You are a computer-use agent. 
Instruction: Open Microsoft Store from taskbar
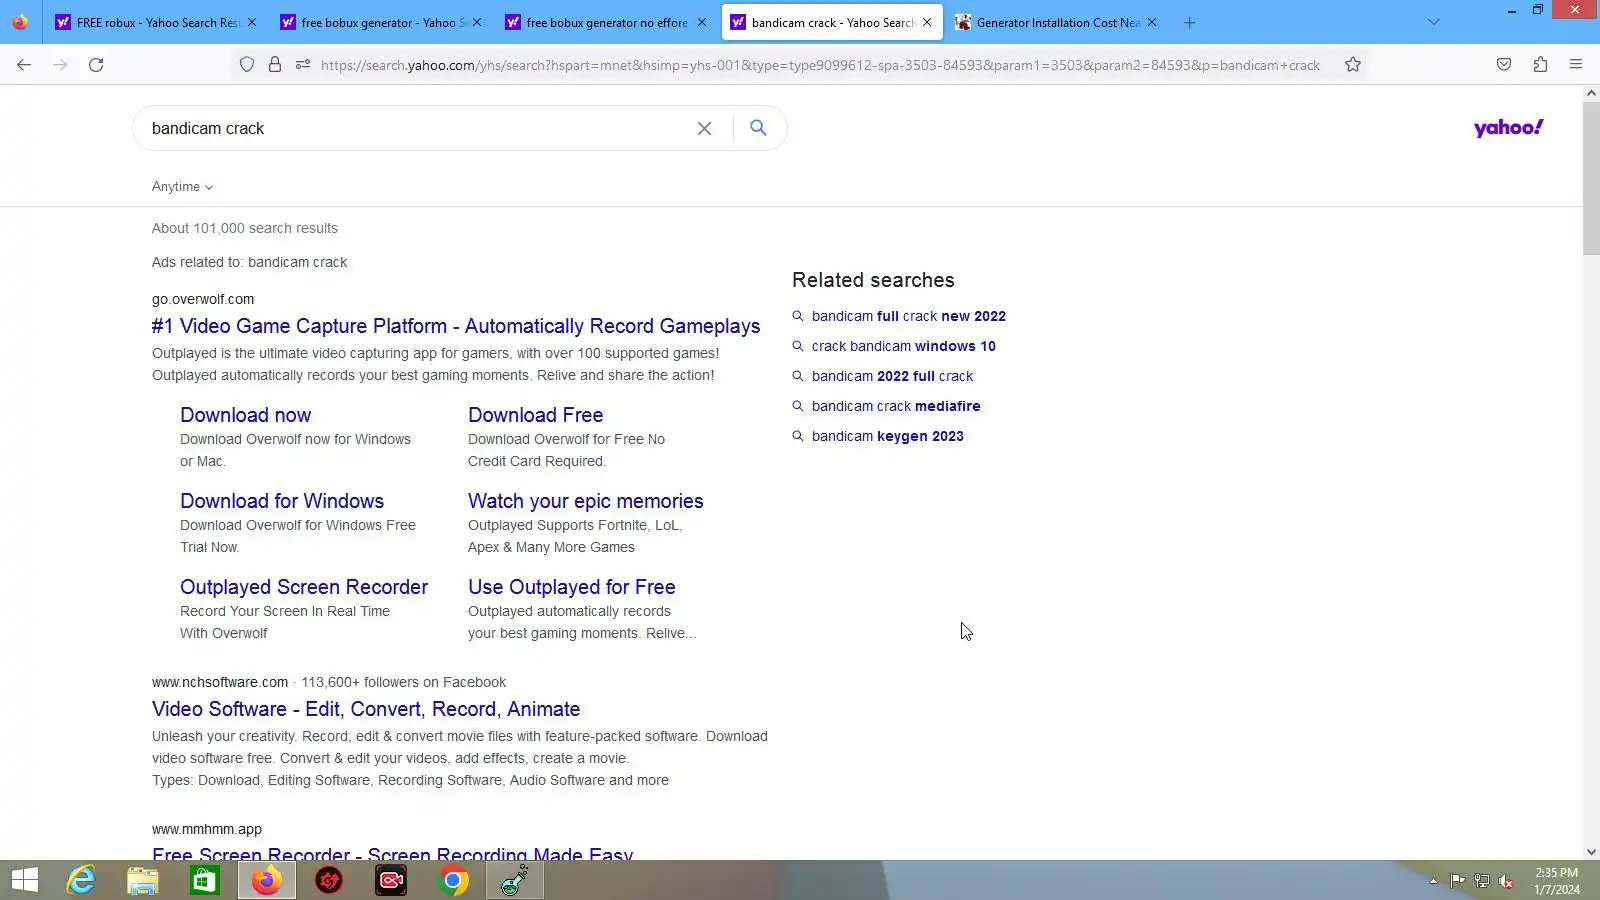[205, 880]
